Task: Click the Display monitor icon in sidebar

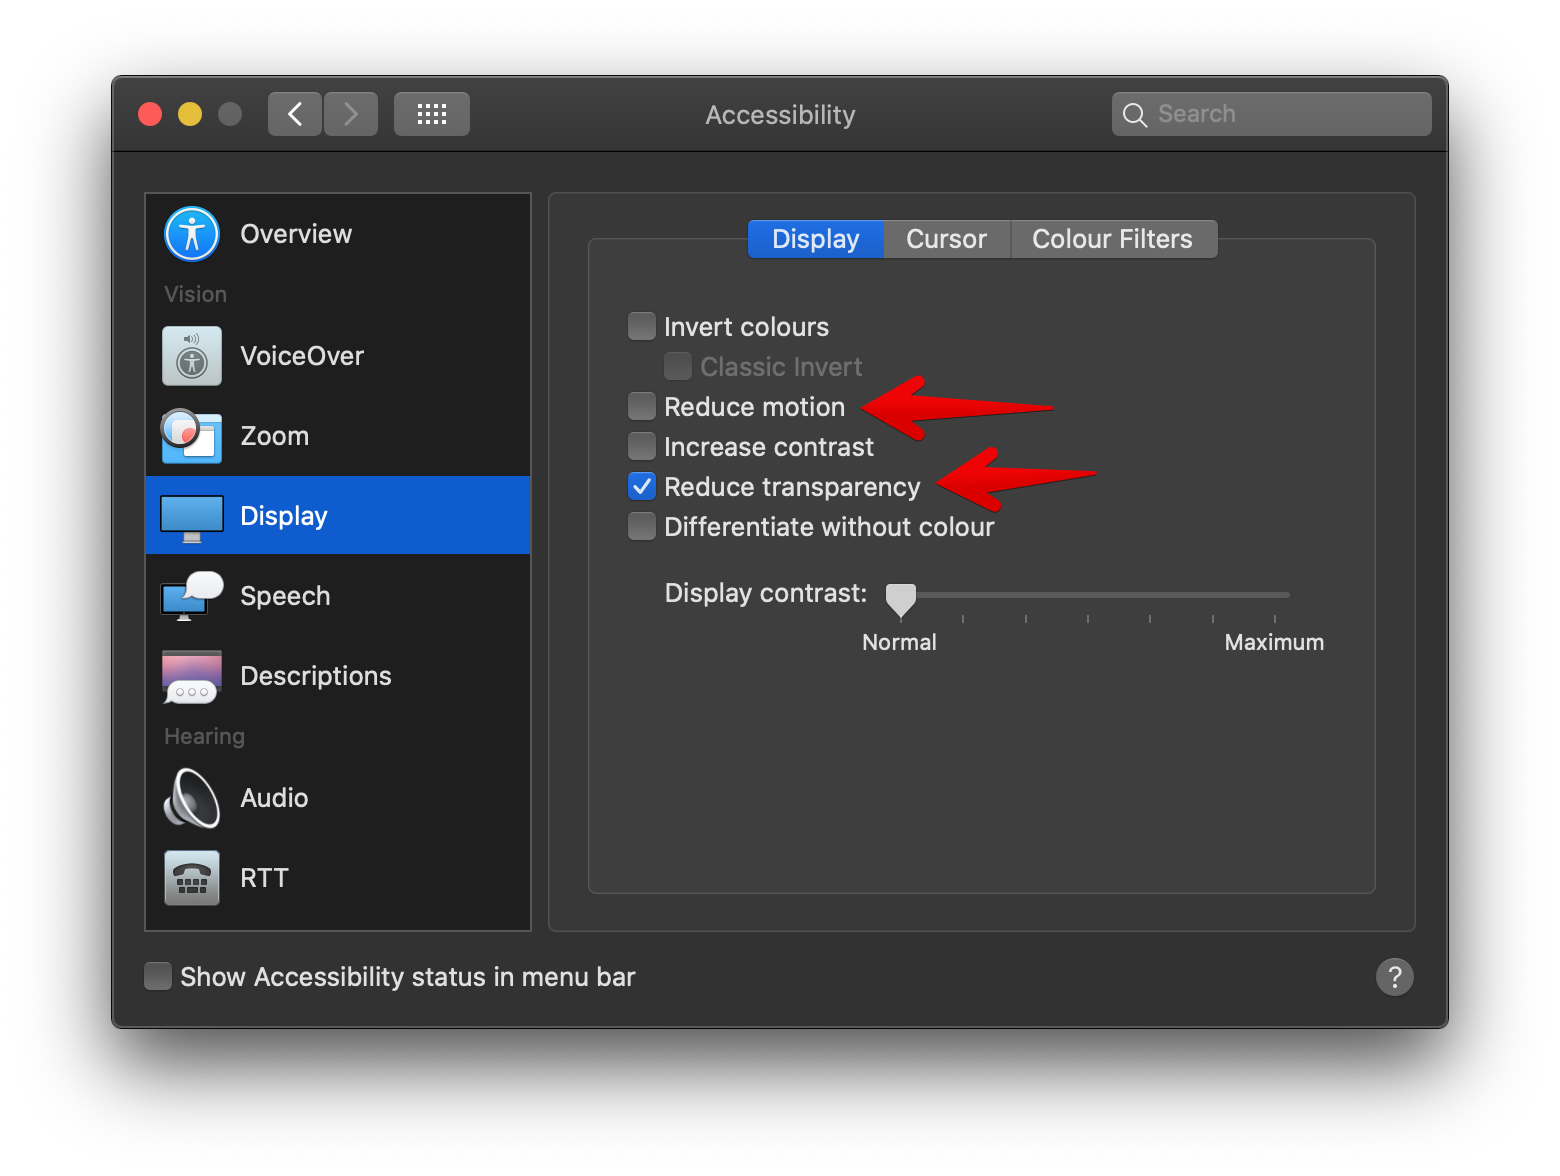Action: click(191, 515)
